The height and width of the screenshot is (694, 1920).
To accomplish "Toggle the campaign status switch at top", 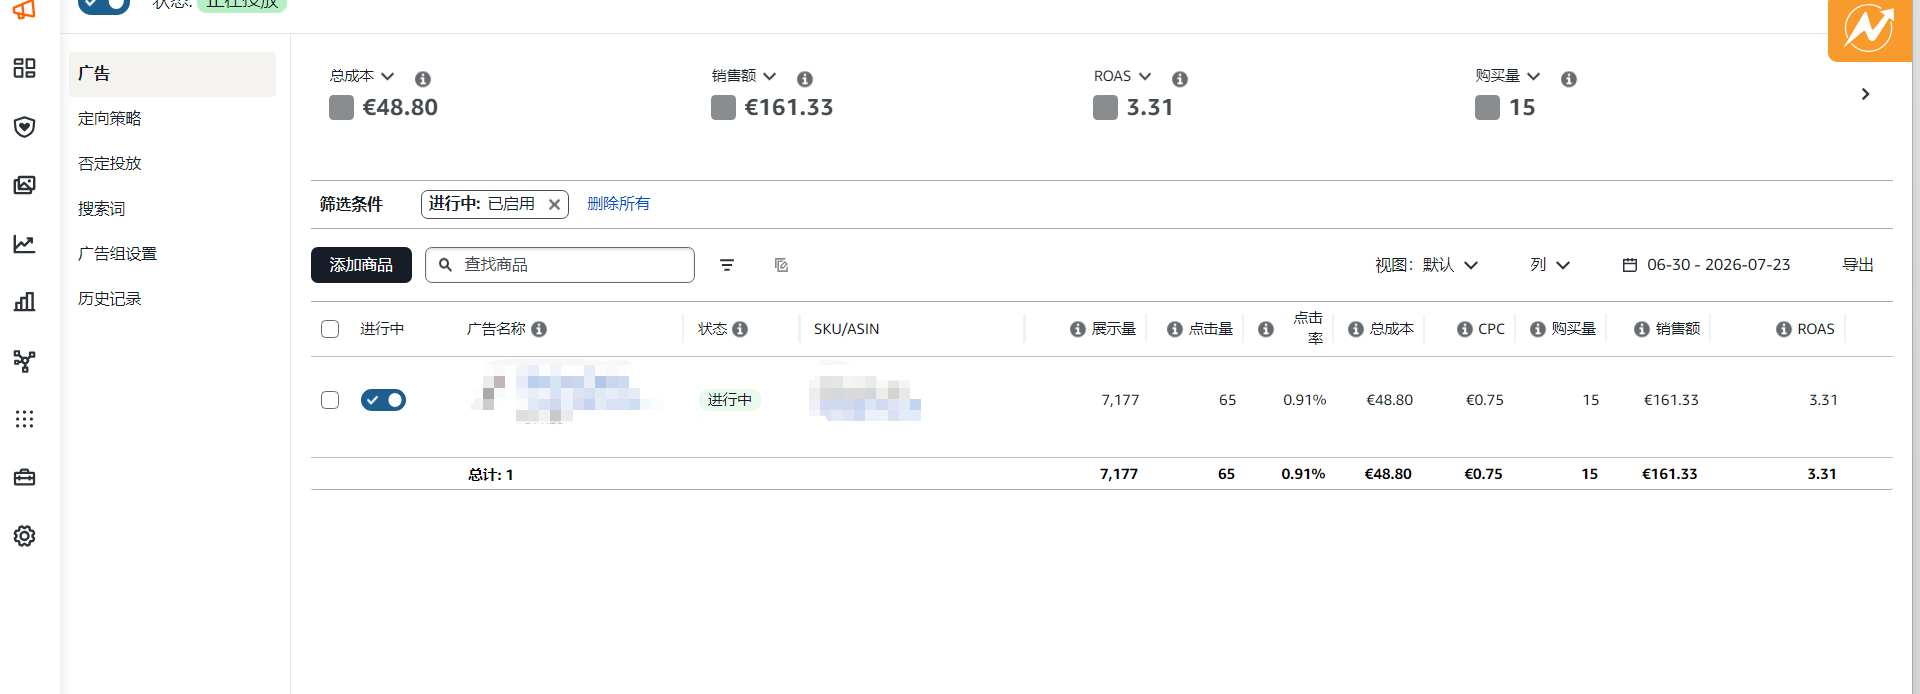I will (x=104, y=5).
